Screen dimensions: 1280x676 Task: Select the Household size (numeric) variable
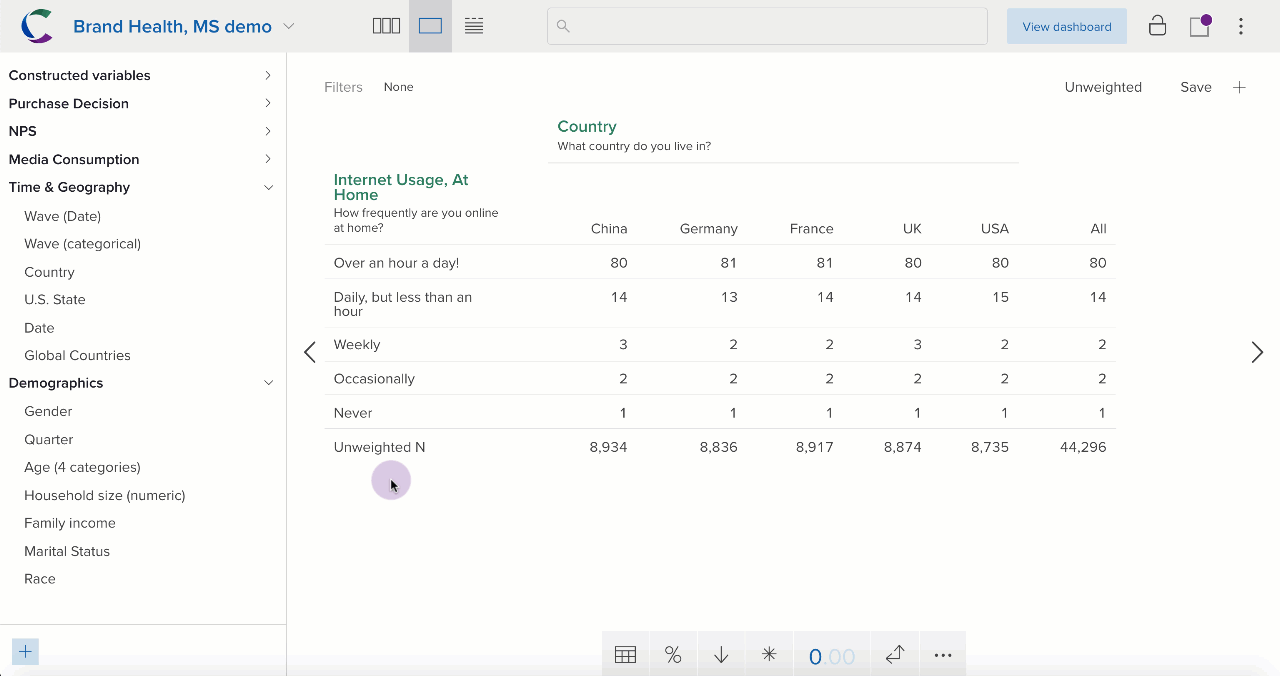tap(105, 495)
